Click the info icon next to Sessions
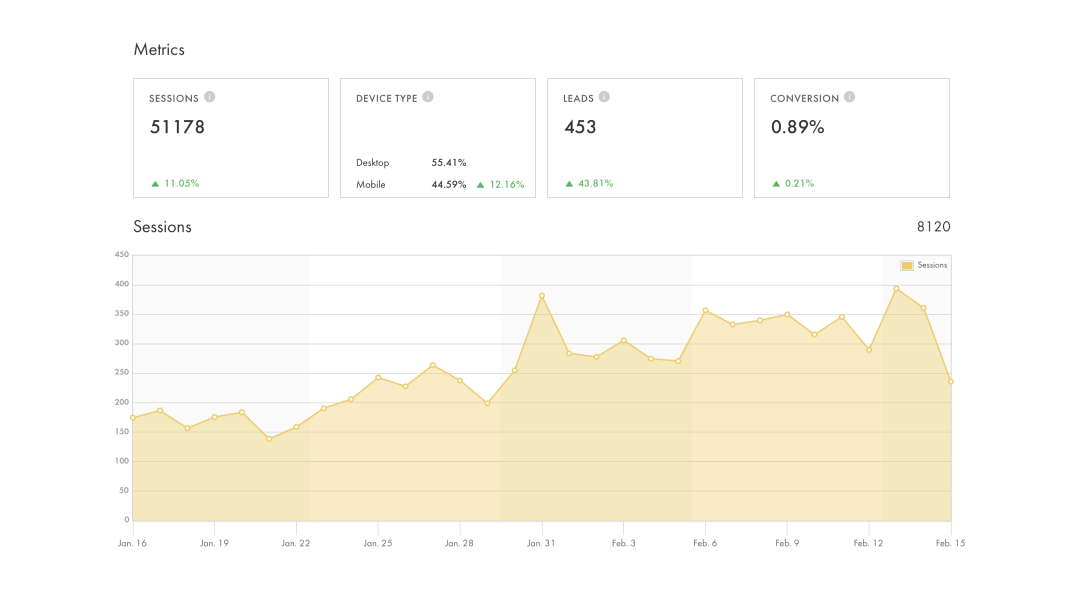Screen dimensions: 1084x590 pyautogui.click(x=210, y=97)
